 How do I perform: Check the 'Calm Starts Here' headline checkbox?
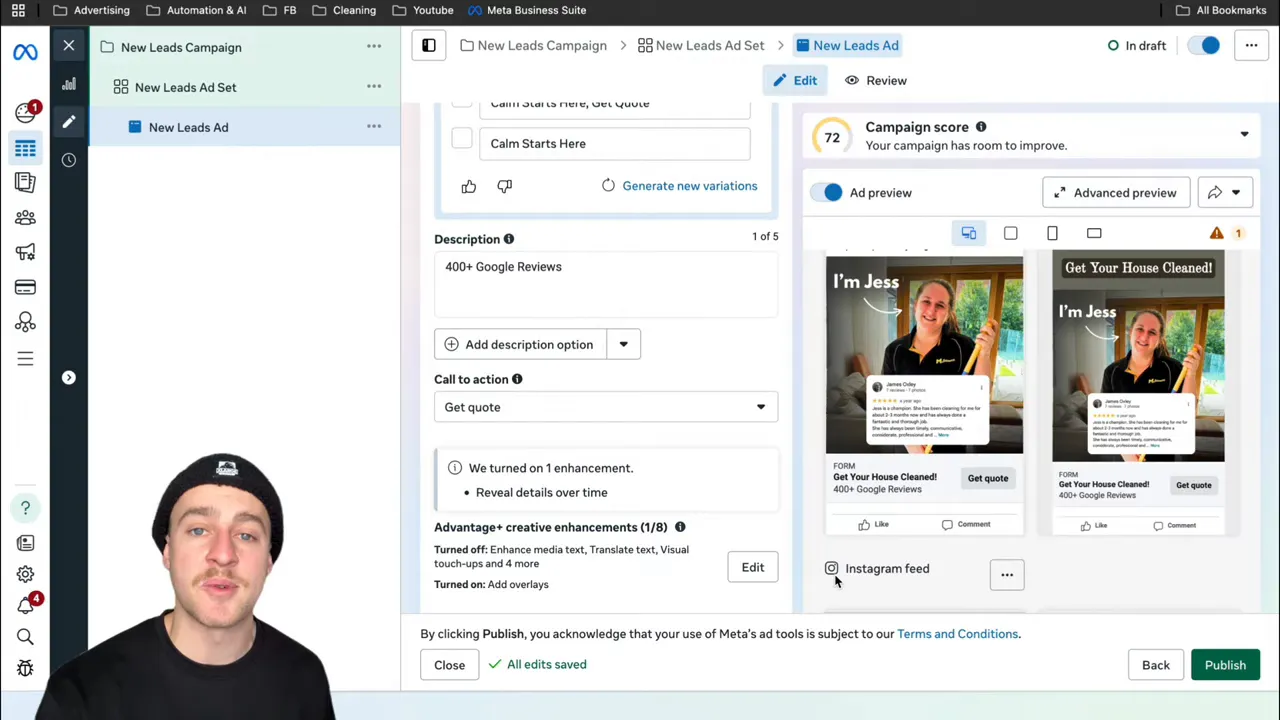pyautogui.click(x=461, y=140)
